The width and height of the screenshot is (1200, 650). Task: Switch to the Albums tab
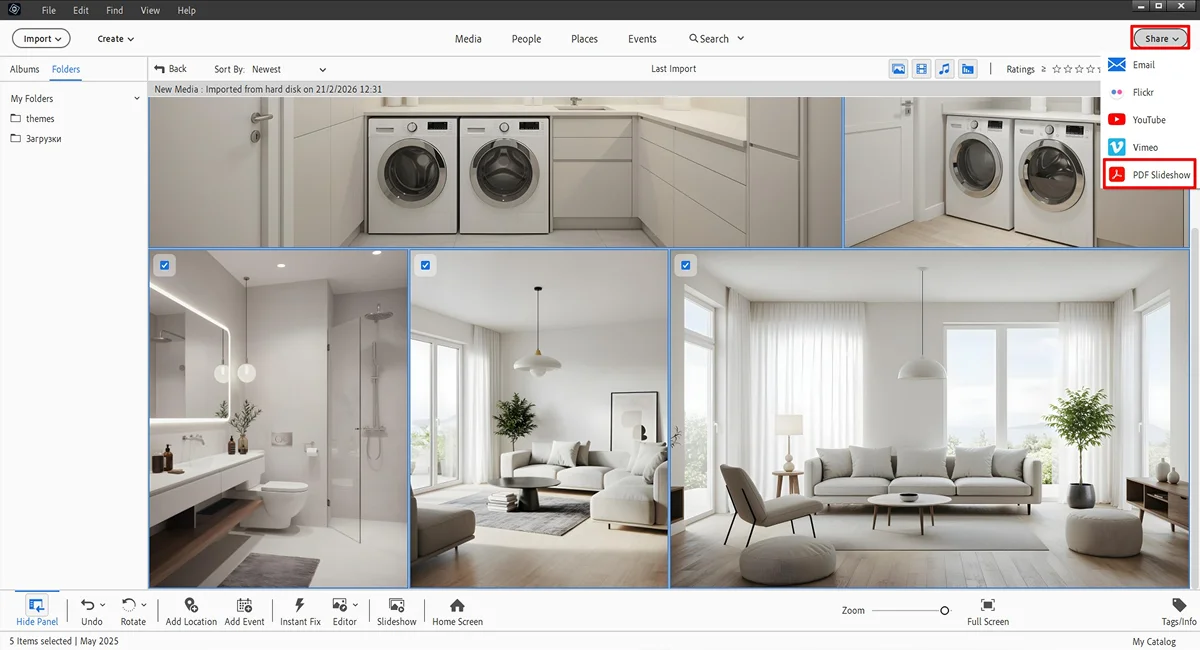click(25, 69)
